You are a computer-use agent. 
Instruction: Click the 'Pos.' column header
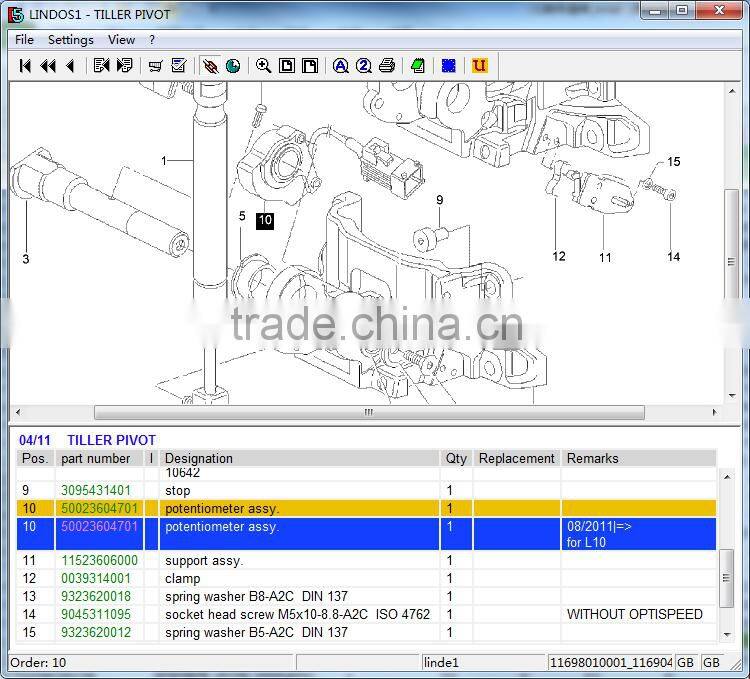35,458
